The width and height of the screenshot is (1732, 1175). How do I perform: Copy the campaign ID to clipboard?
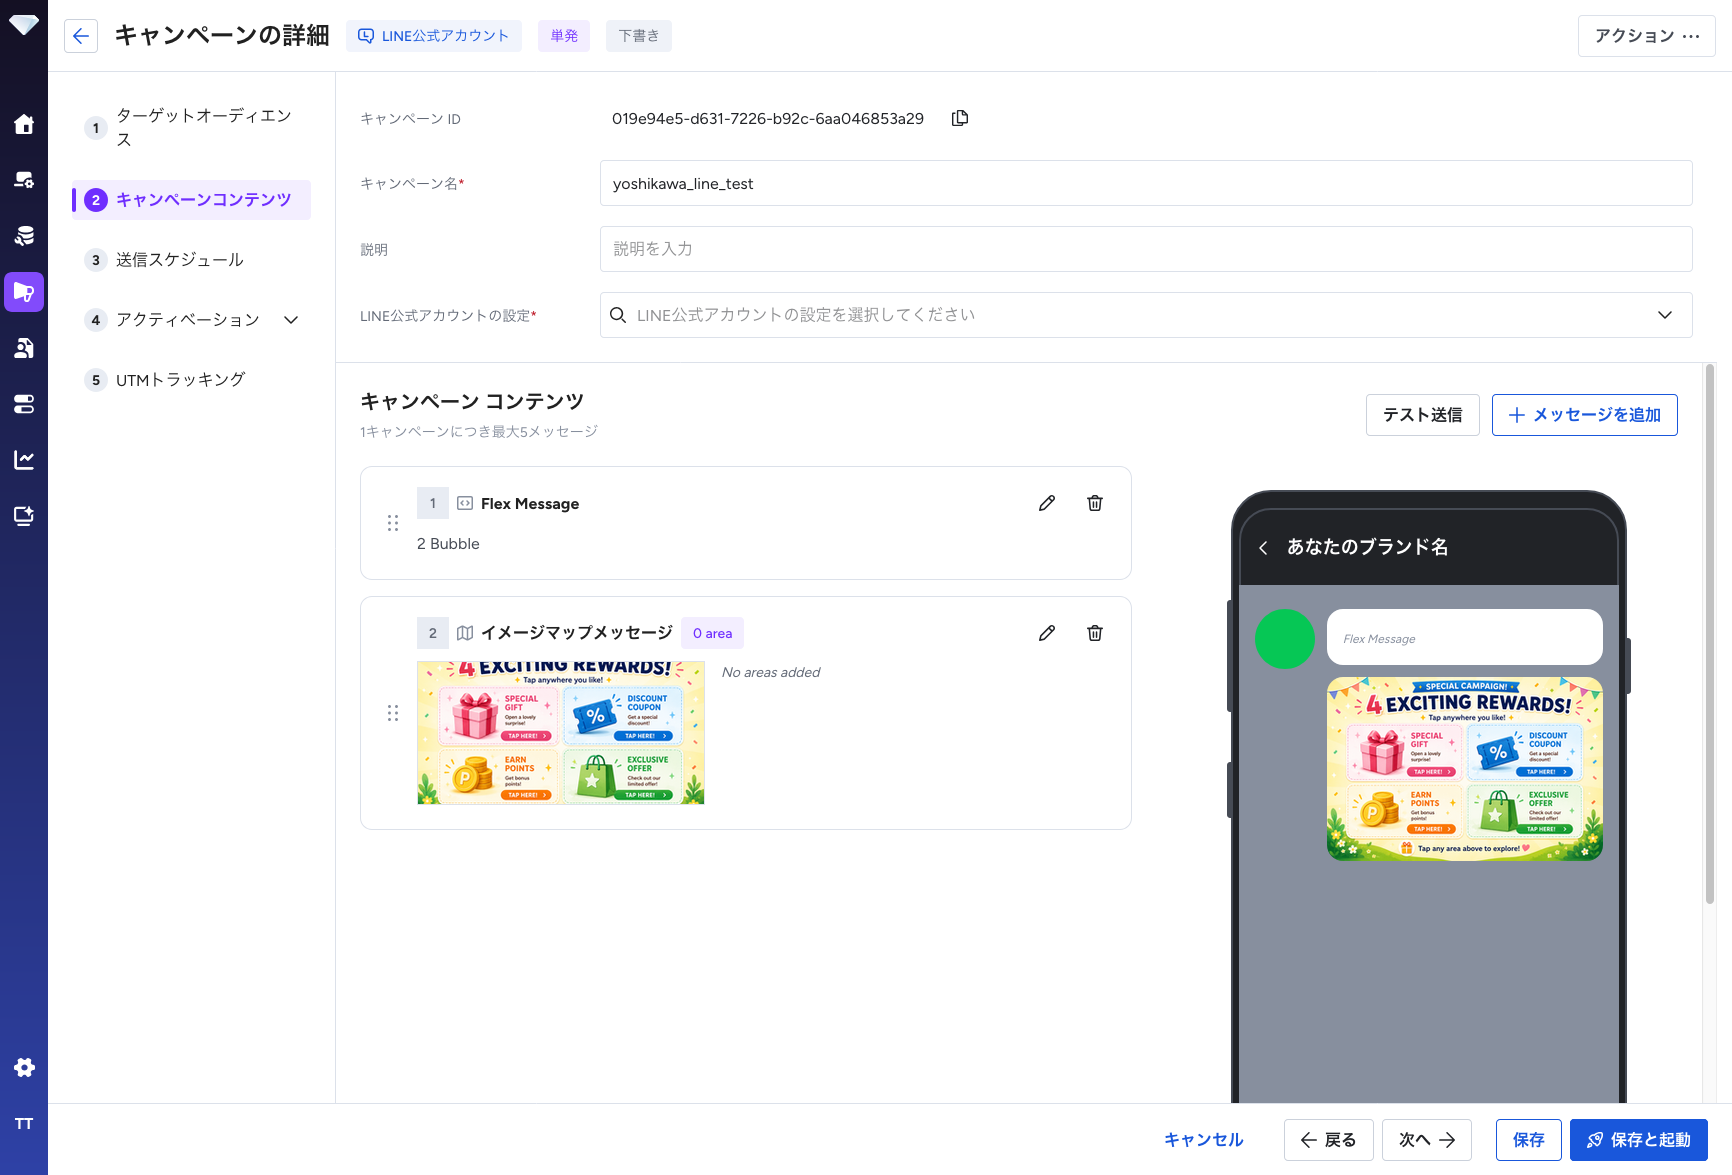coord(960,118)
